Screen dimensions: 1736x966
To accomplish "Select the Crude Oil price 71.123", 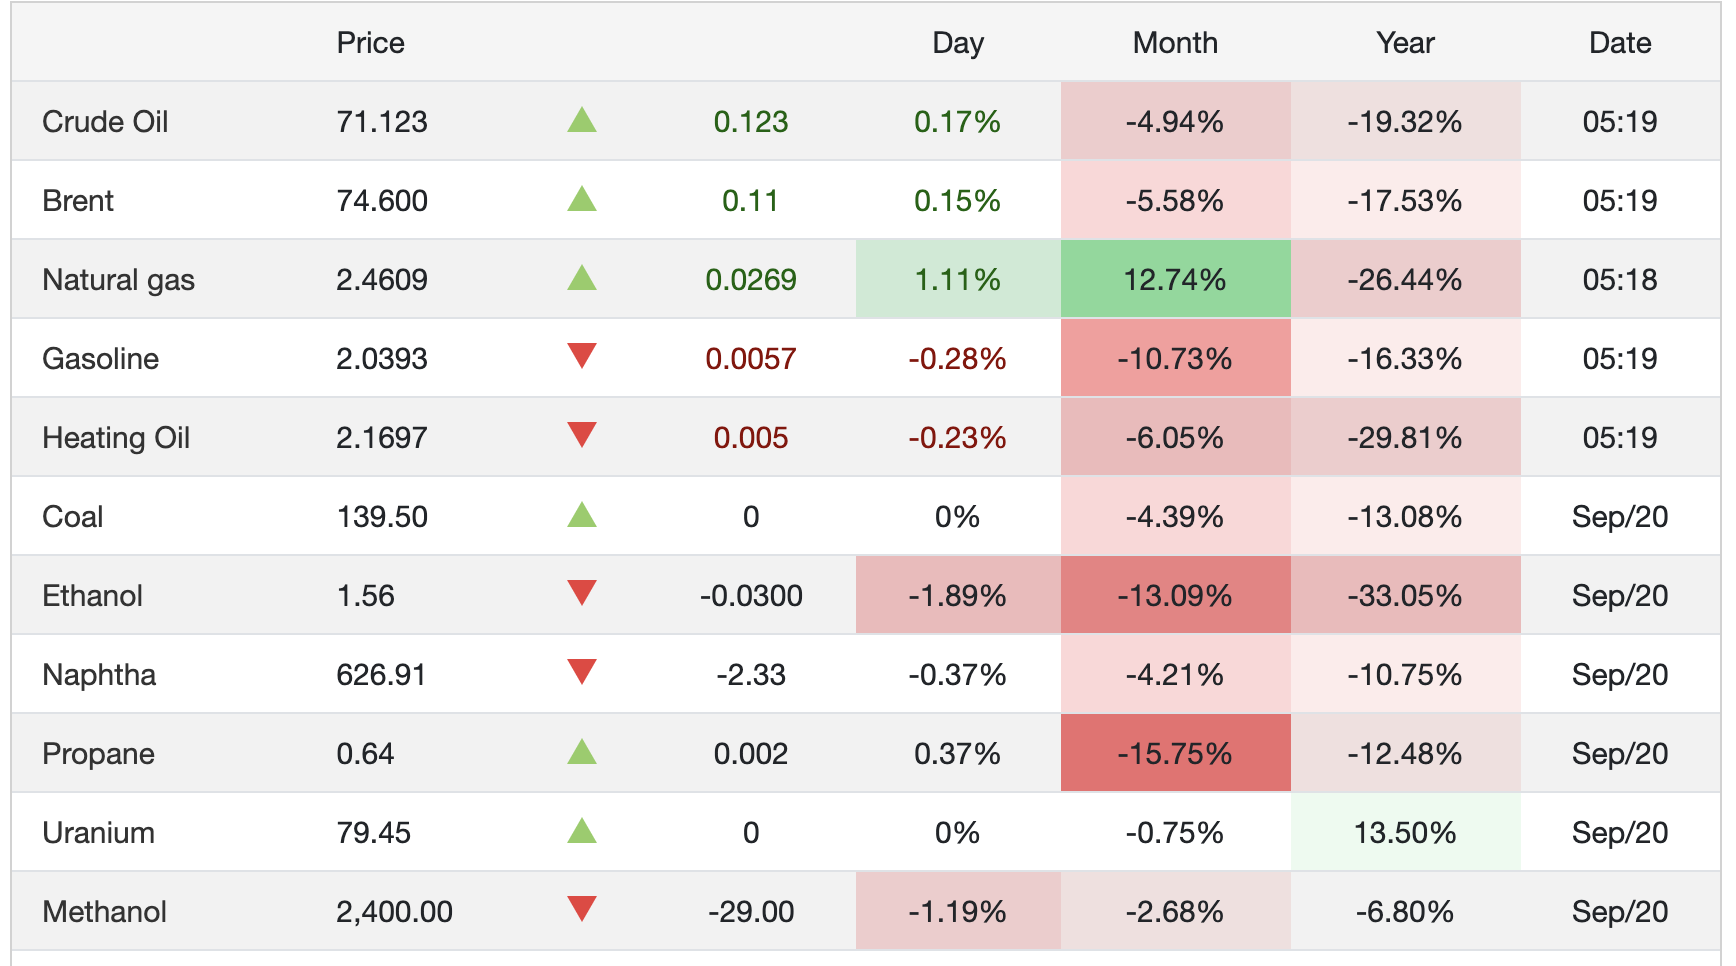I will (x=382, y=122).
